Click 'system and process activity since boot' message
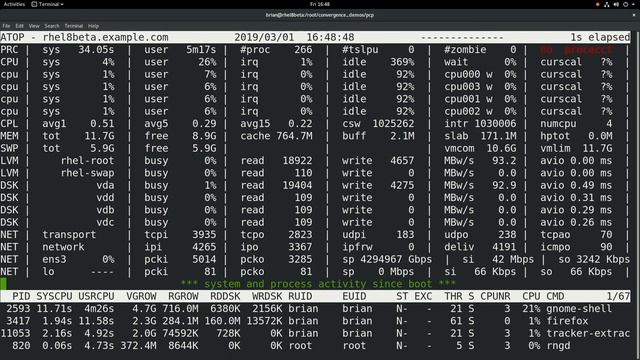The width and height of the screenshot is (640, 360). point(318,284)
